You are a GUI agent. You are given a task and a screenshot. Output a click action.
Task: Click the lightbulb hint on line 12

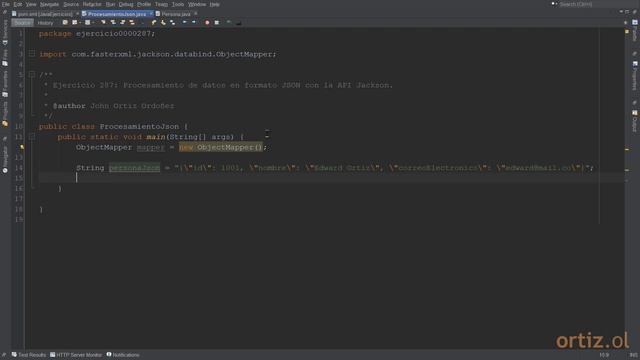(22, 147)
